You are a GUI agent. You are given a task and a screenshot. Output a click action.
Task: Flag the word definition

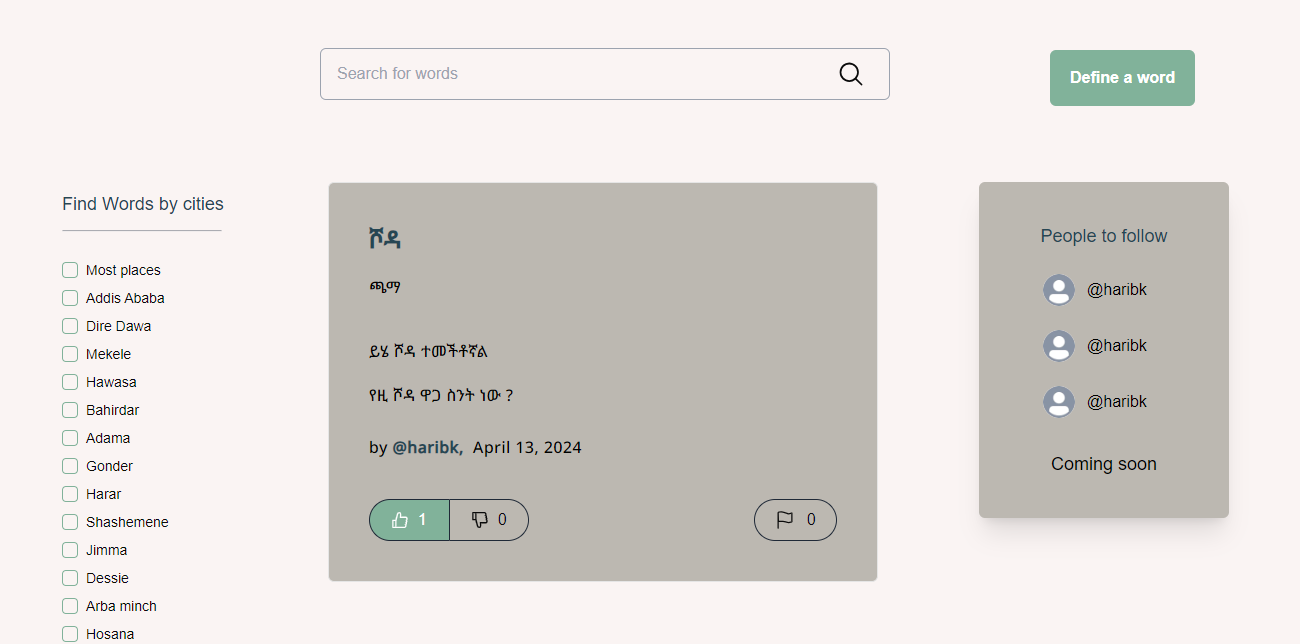click(795, 520)
